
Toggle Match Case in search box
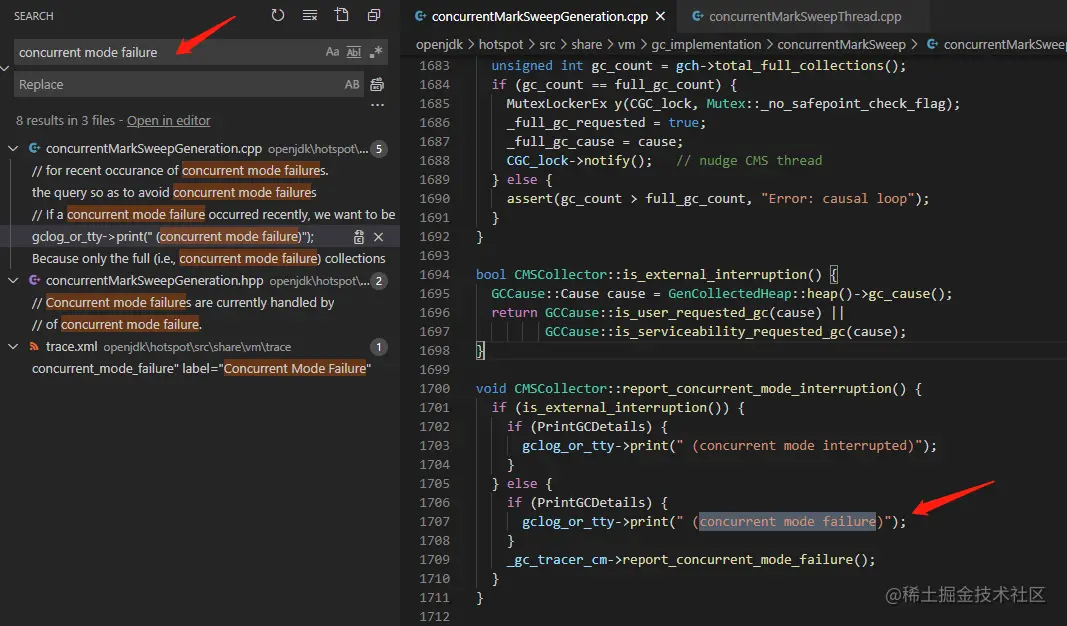point(332,52)
